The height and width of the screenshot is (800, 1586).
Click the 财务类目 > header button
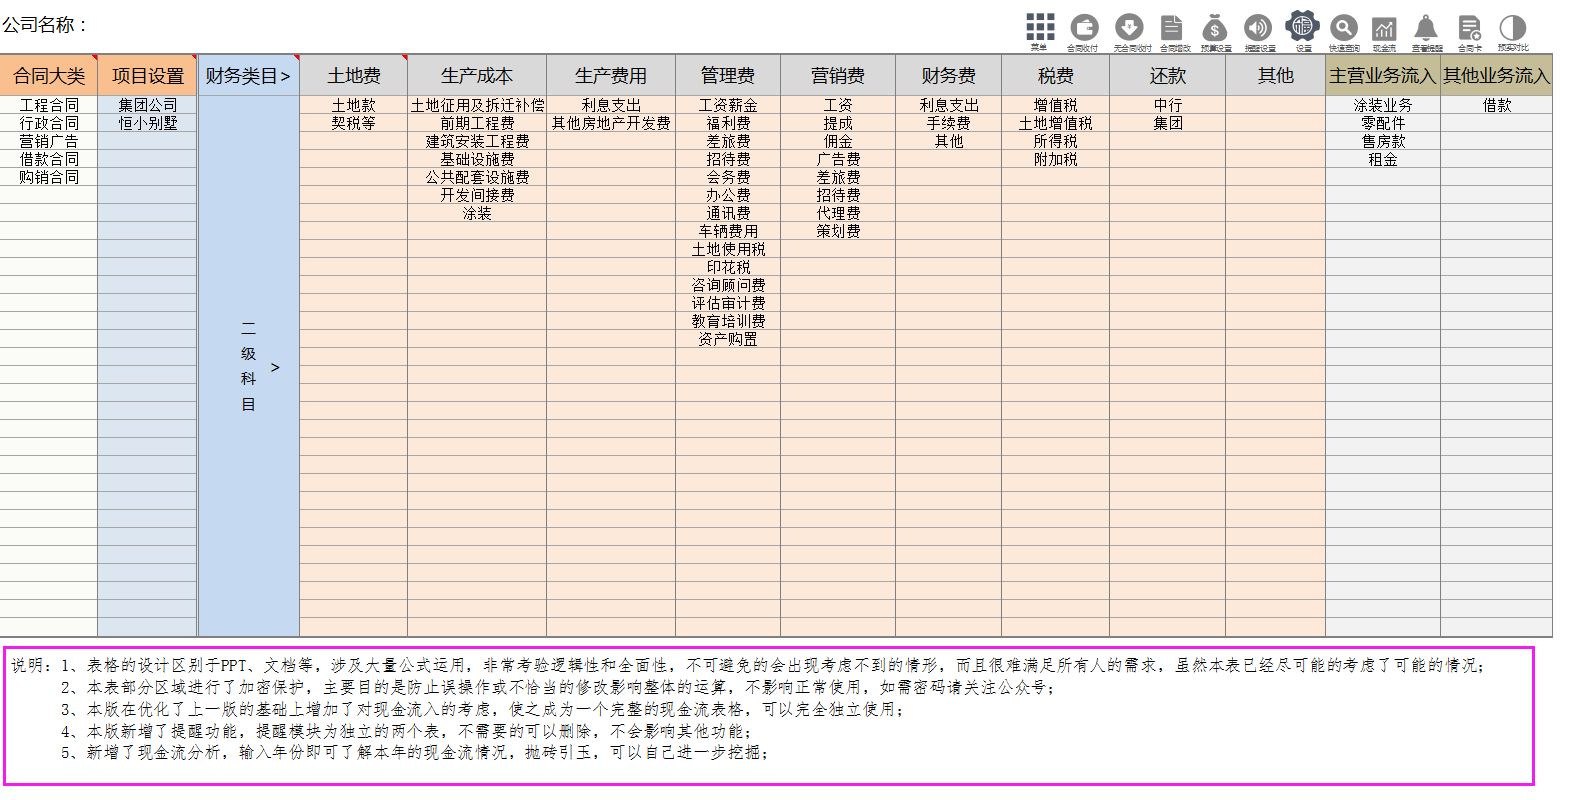click(x=248, y=76)
